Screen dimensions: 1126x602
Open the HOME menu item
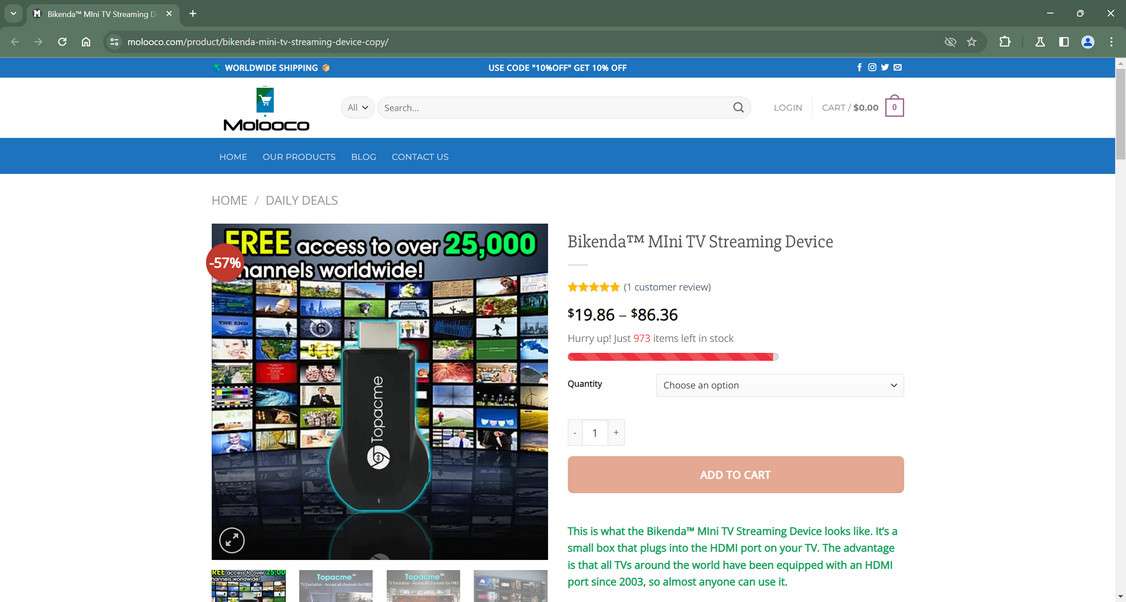pos(233,157)
